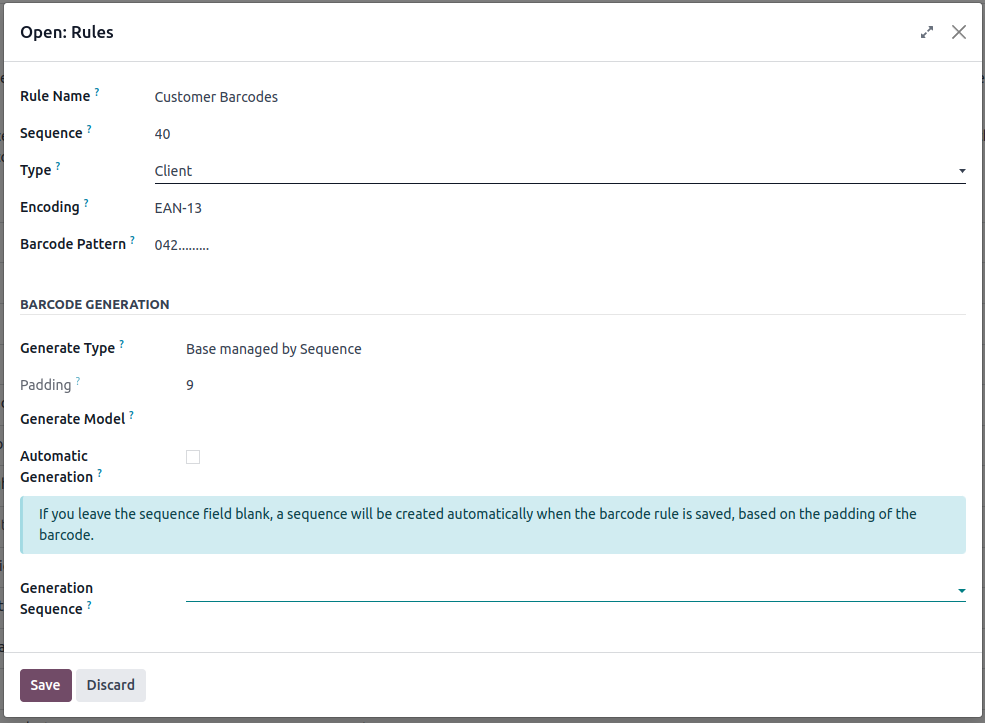Open the Type dropdown showing Client

pyautogui.click(x=560, y=171)
